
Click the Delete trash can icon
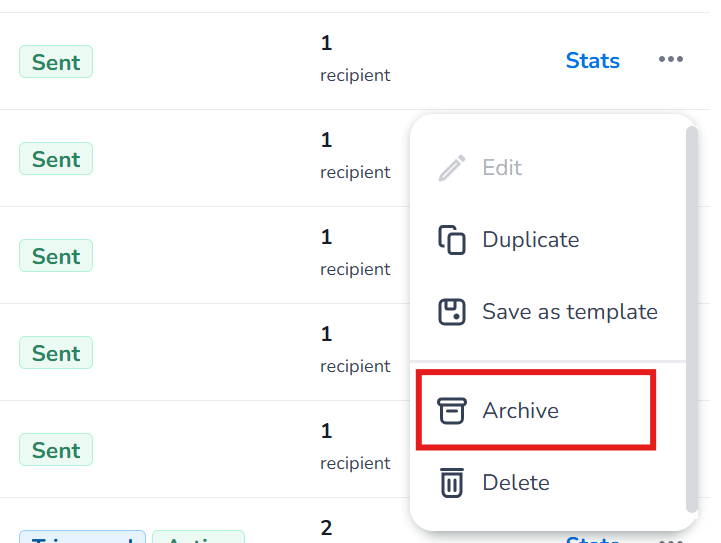pos(452,483)
